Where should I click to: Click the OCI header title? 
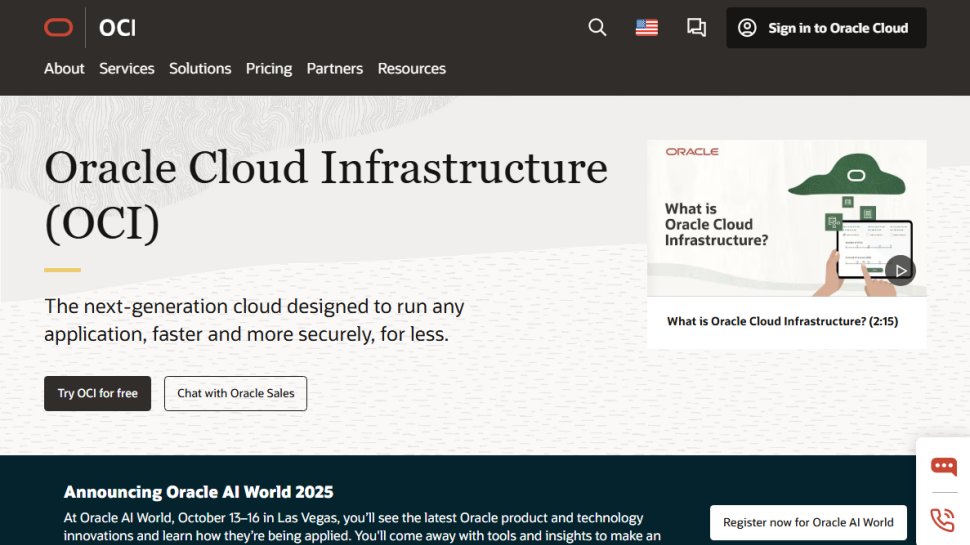pyautogui.click(x=117, y=28)
